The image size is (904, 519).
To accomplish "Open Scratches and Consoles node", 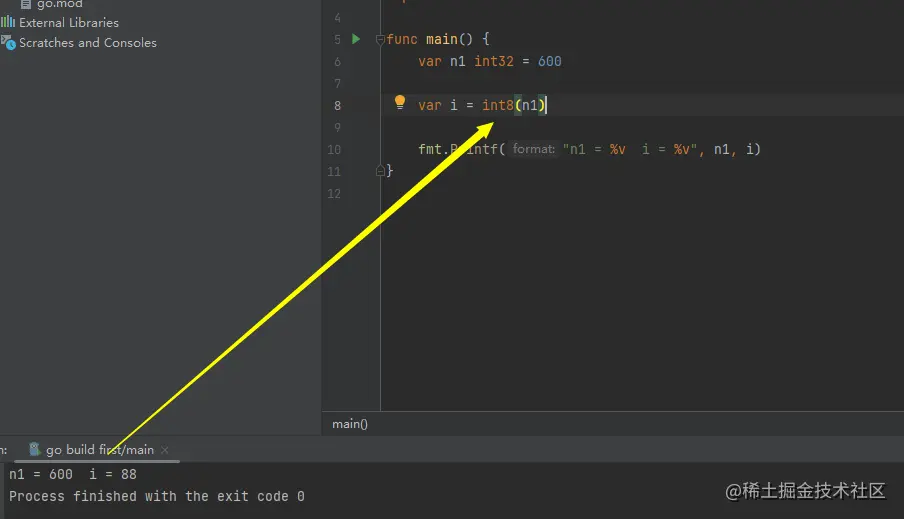I will (x=88, y=43).
